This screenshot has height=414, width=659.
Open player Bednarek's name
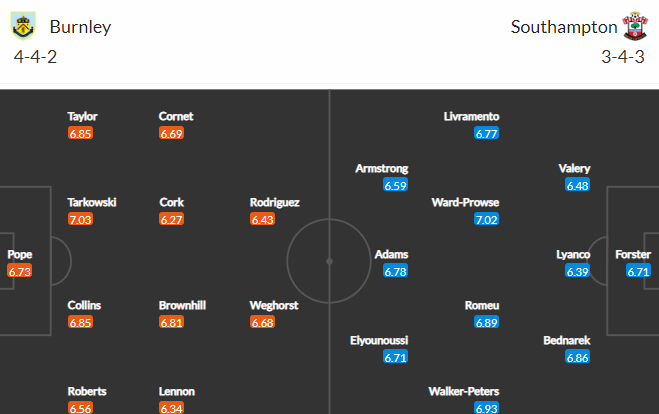coord(567,340)
